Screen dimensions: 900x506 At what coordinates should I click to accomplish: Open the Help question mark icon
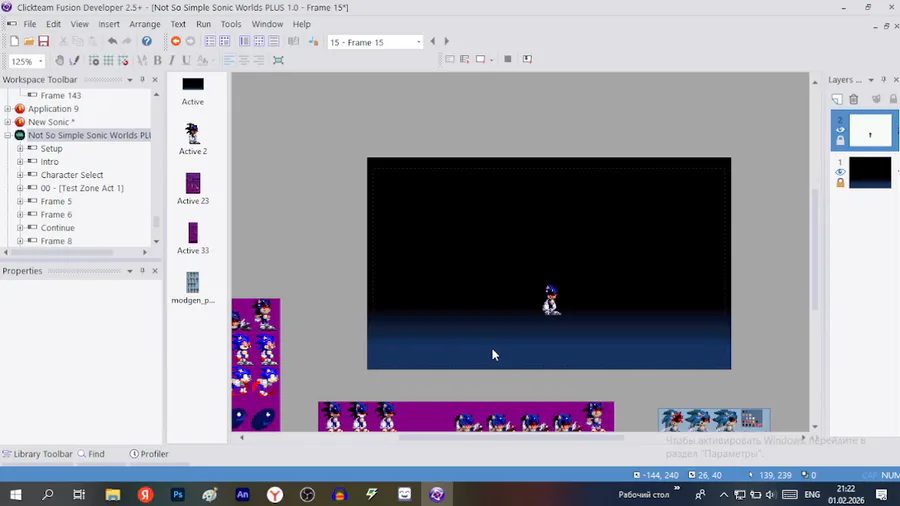[147, 41]
